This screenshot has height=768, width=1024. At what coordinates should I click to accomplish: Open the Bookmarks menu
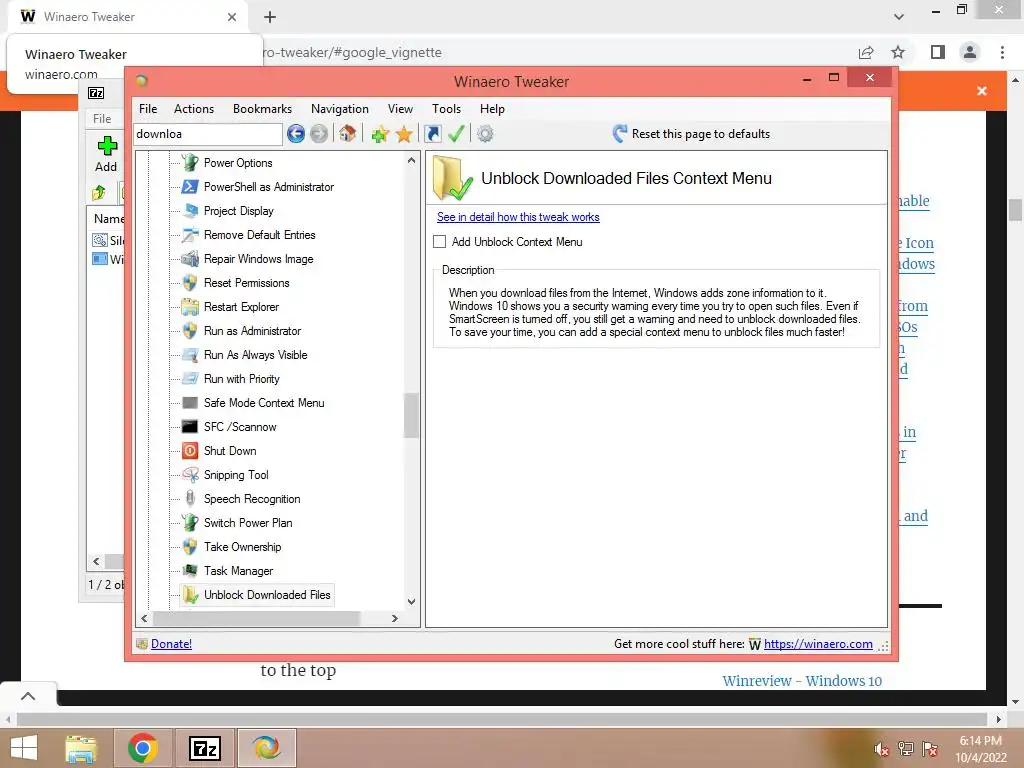click(263, 109)
